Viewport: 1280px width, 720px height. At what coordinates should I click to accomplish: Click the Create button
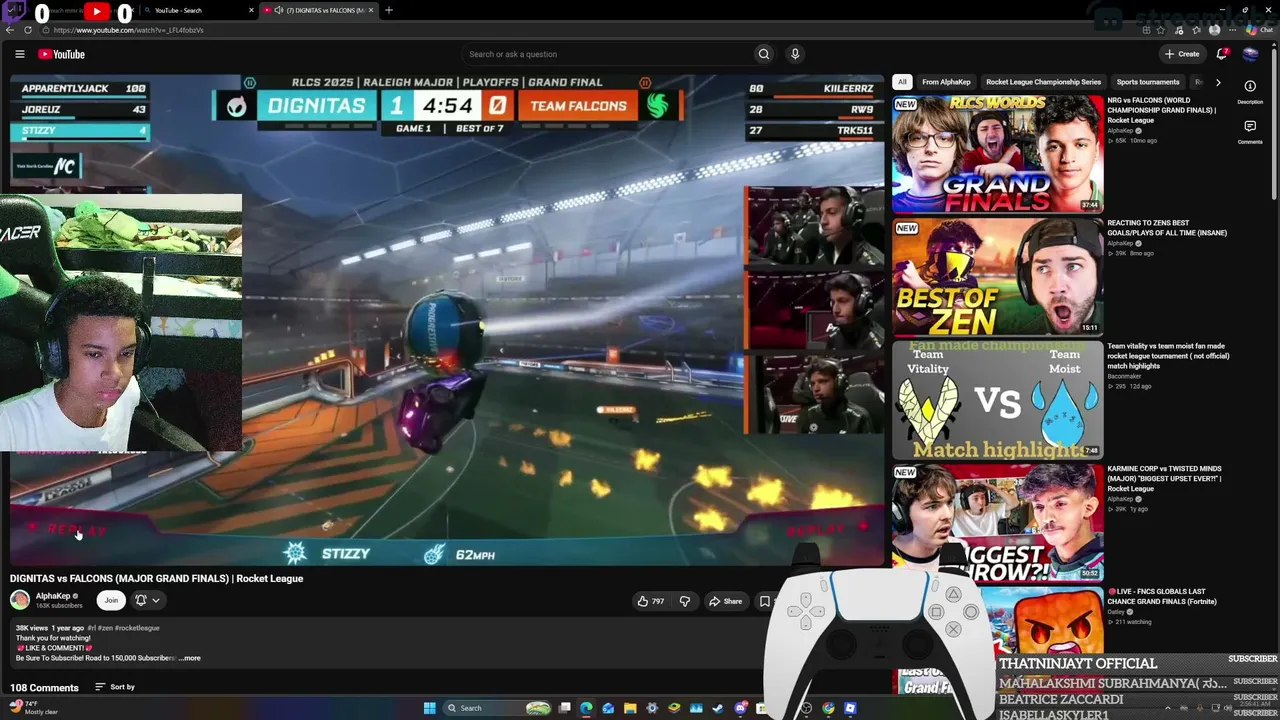point(1182,54)
